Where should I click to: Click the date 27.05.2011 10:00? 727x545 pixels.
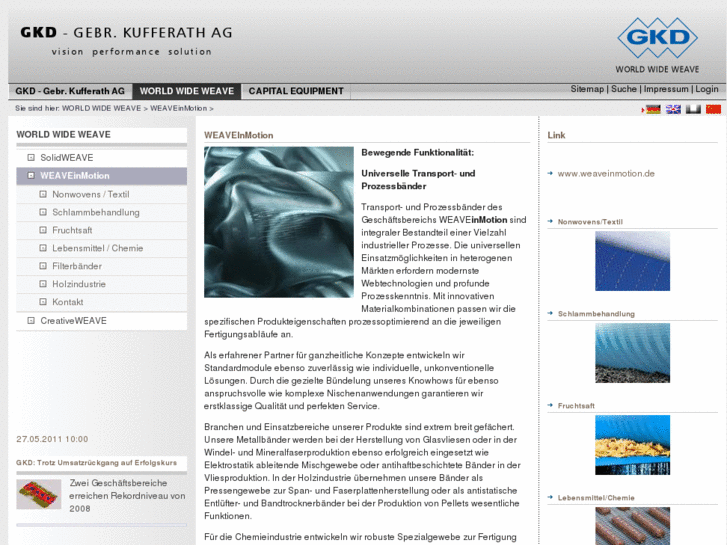[52, 439]
